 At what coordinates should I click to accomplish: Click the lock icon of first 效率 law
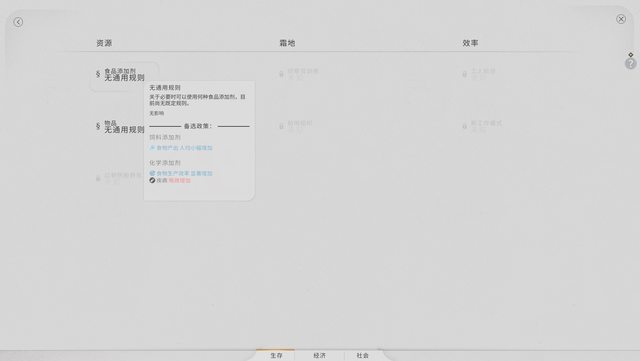pos(464,74)
